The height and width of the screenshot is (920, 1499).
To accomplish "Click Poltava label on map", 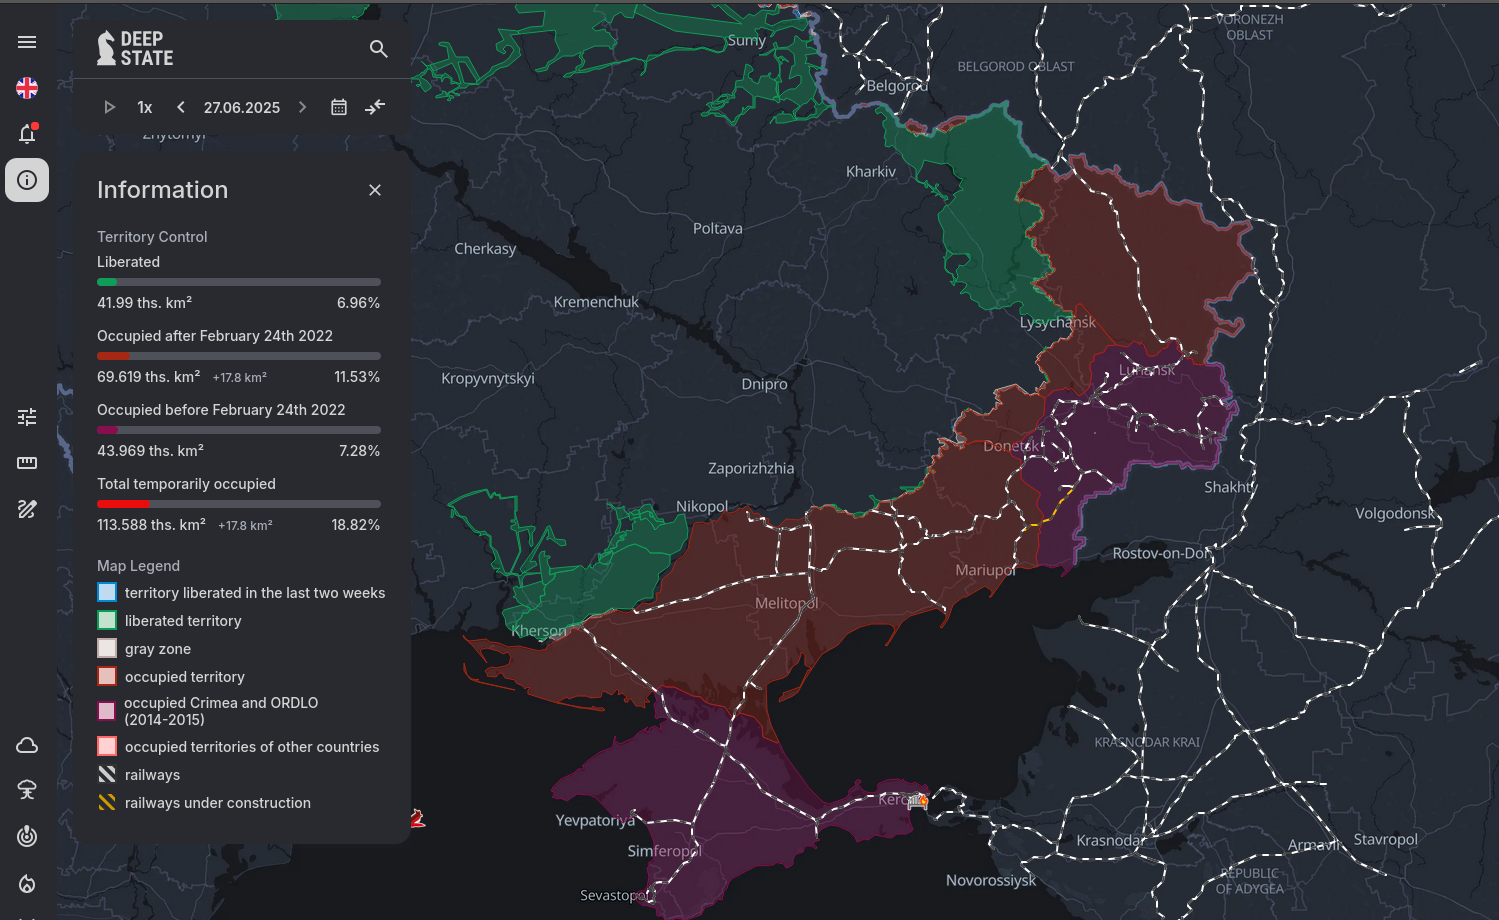I will point(718,228).
